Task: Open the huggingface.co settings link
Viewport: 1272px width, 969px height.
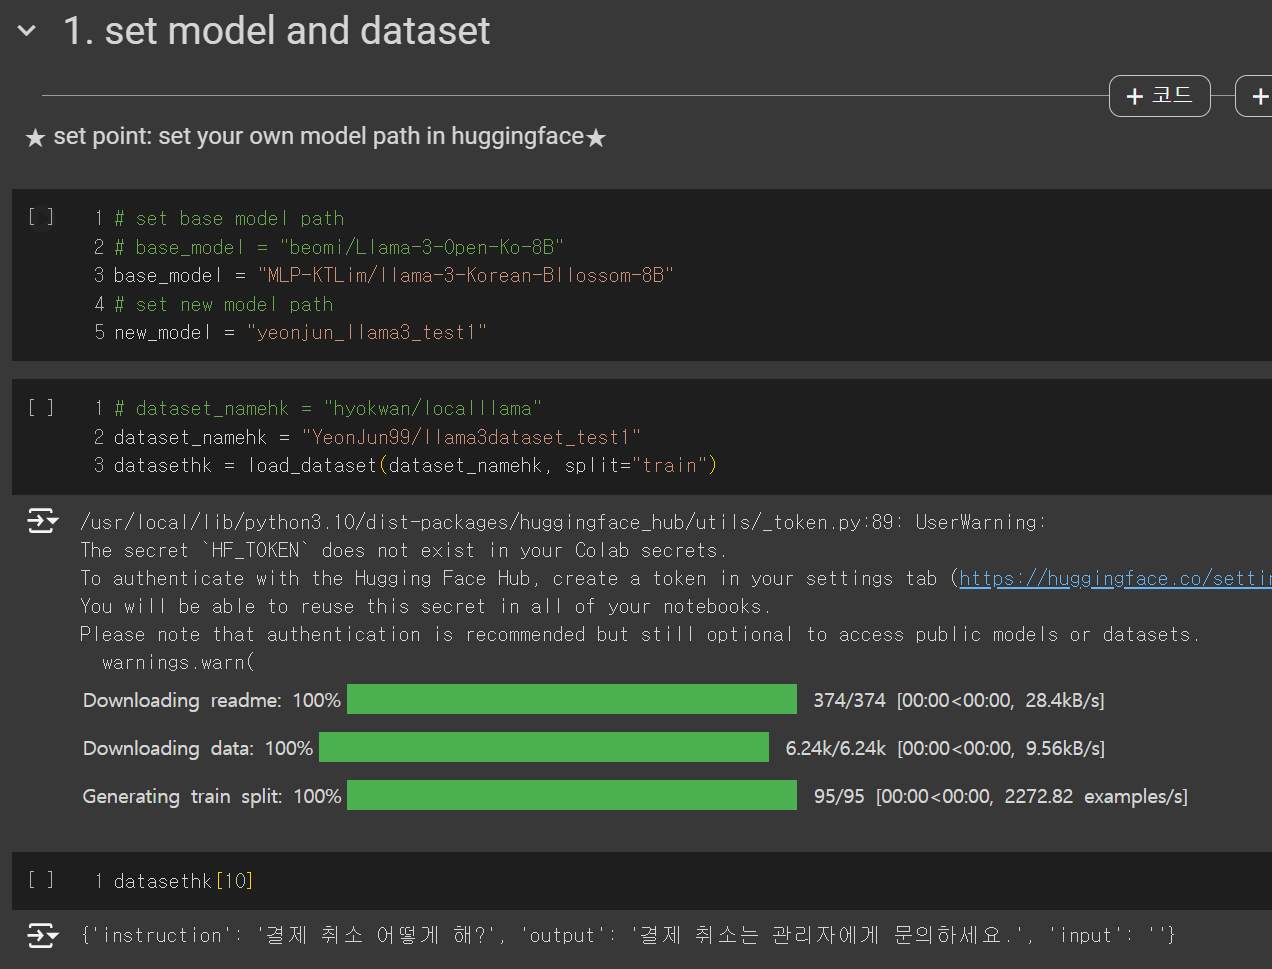Action: click(x=1115, y=578)
